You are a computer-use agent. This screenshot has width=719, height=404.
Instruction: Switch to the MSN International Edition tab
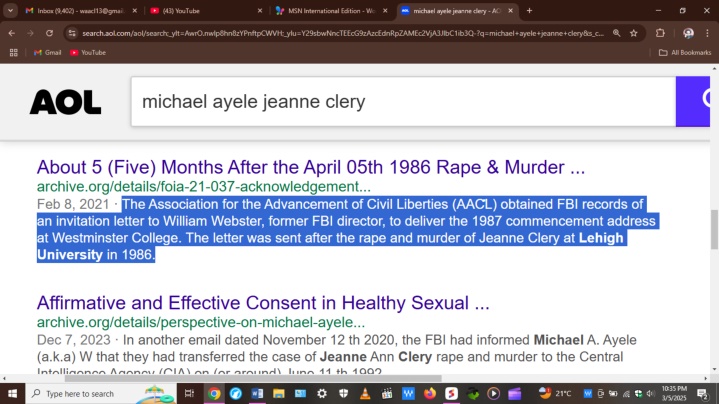click(330, 11)
